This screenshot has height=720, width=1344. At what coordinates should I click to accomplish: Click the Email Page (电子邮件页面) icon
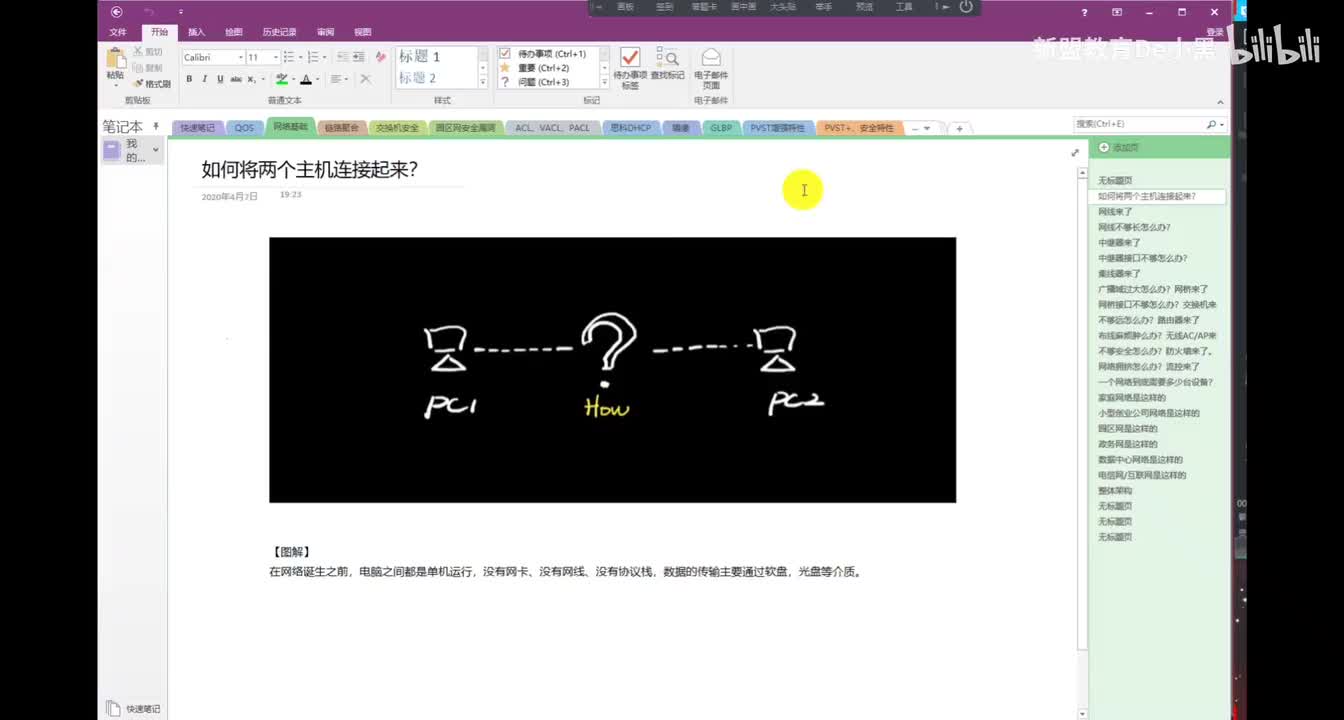[x=710, y=58]
